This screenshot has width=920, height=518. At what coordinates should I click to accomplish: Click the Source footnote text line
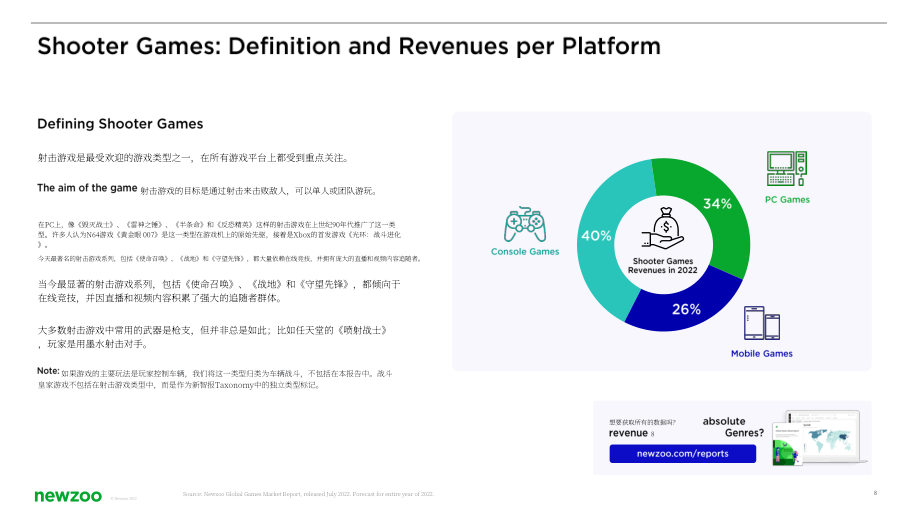pos(308,494)
